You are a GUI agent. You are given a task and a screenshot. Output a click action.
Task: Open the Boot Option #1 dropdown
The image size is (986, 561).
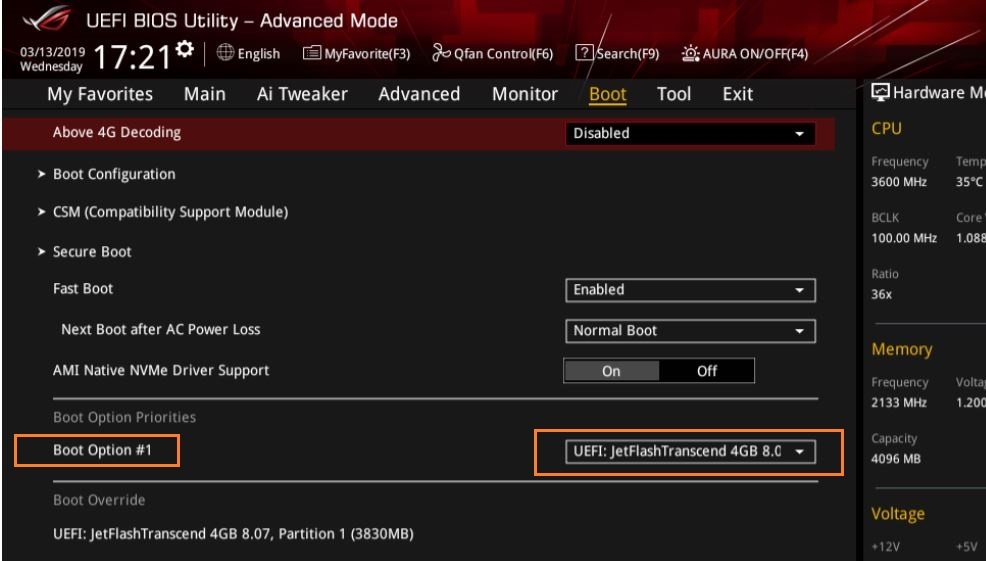point(690,452)
